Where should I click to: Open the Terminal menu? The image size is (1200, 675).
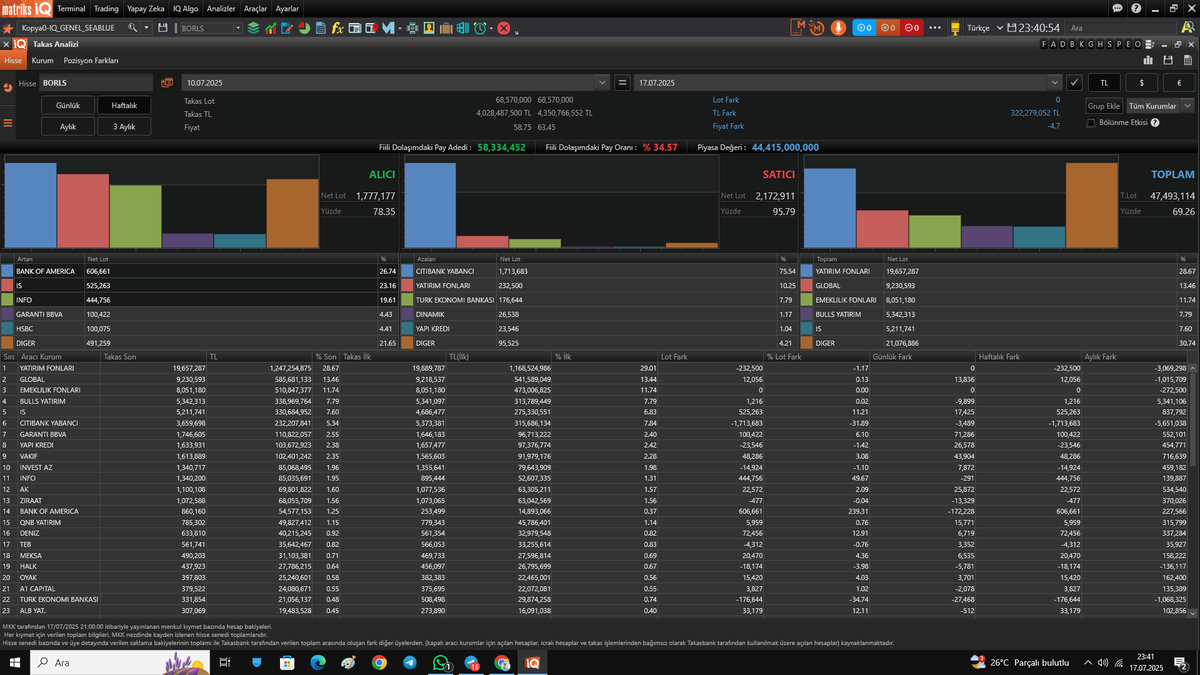point(71,8)
